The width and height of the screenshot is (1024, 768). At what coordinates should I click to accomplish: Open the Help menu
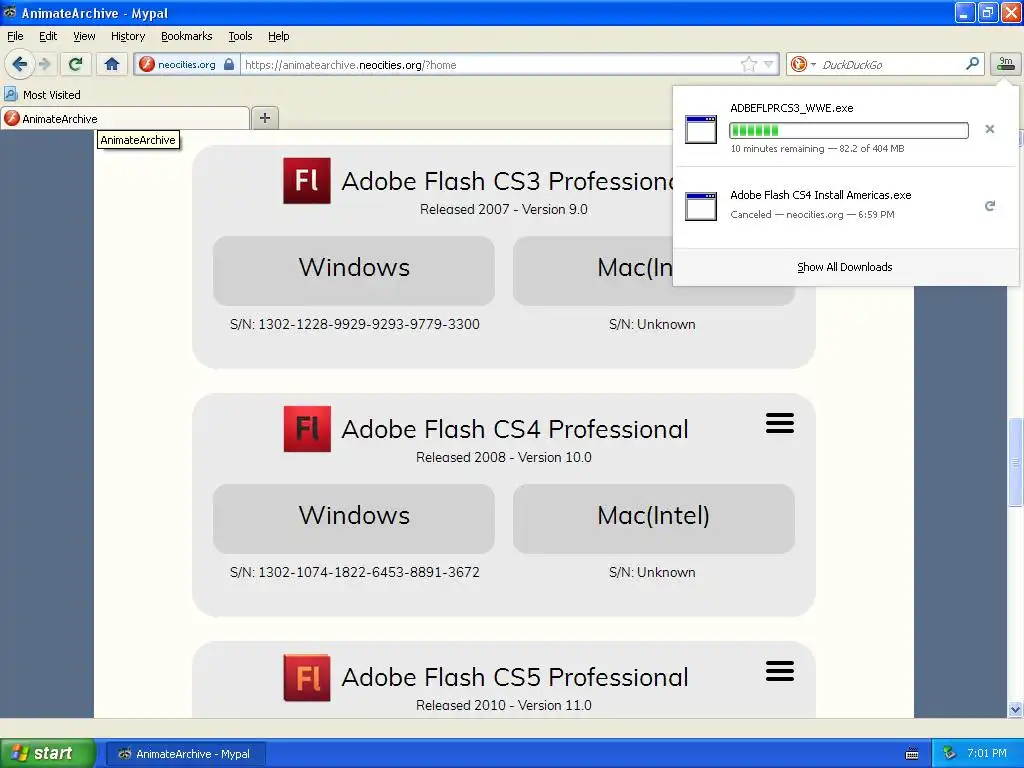(278, 36)
